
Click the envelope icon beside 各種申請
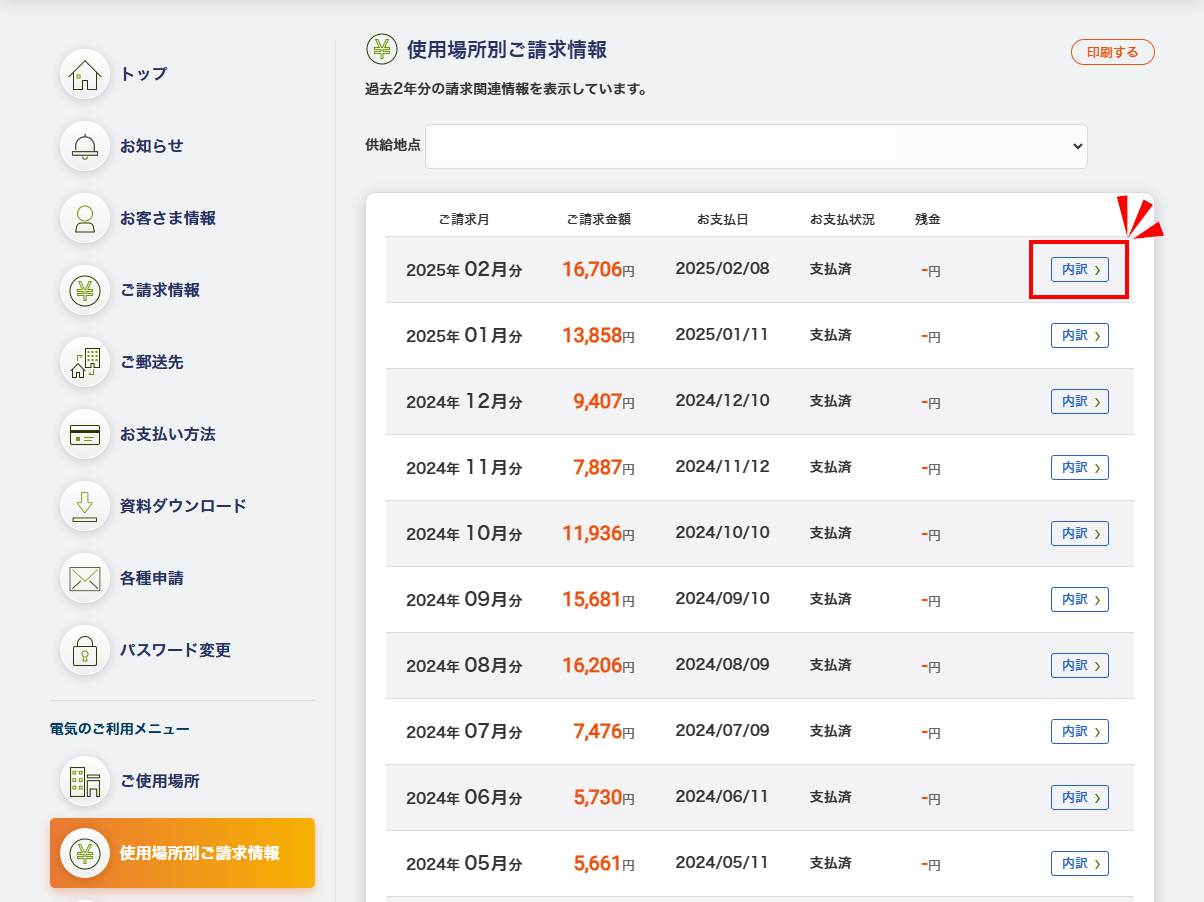click(x=85, y=578)
